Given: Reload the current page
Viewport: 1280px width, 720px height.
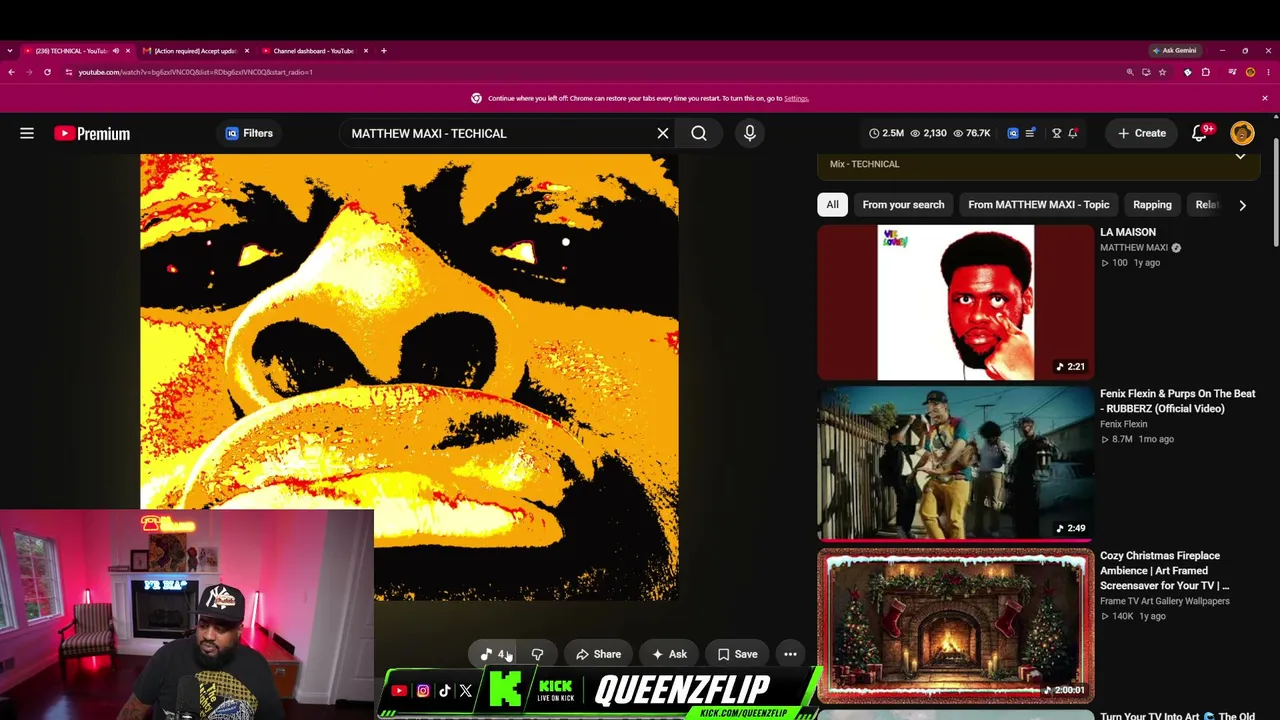Looking at the screenshot, I should pyautogui.click(x=47, y=72).
